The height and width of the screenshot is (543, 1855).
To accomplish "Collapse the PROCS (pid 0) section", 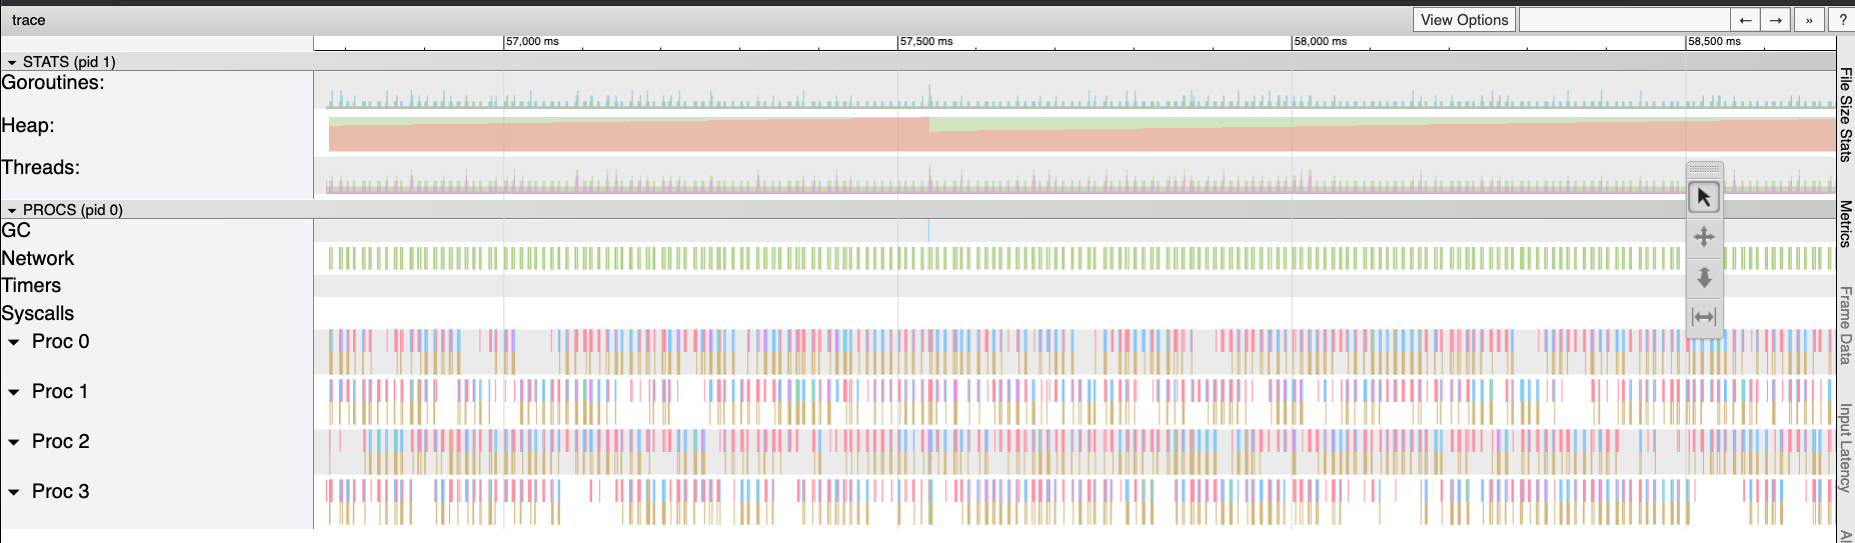I will (12, 210).
